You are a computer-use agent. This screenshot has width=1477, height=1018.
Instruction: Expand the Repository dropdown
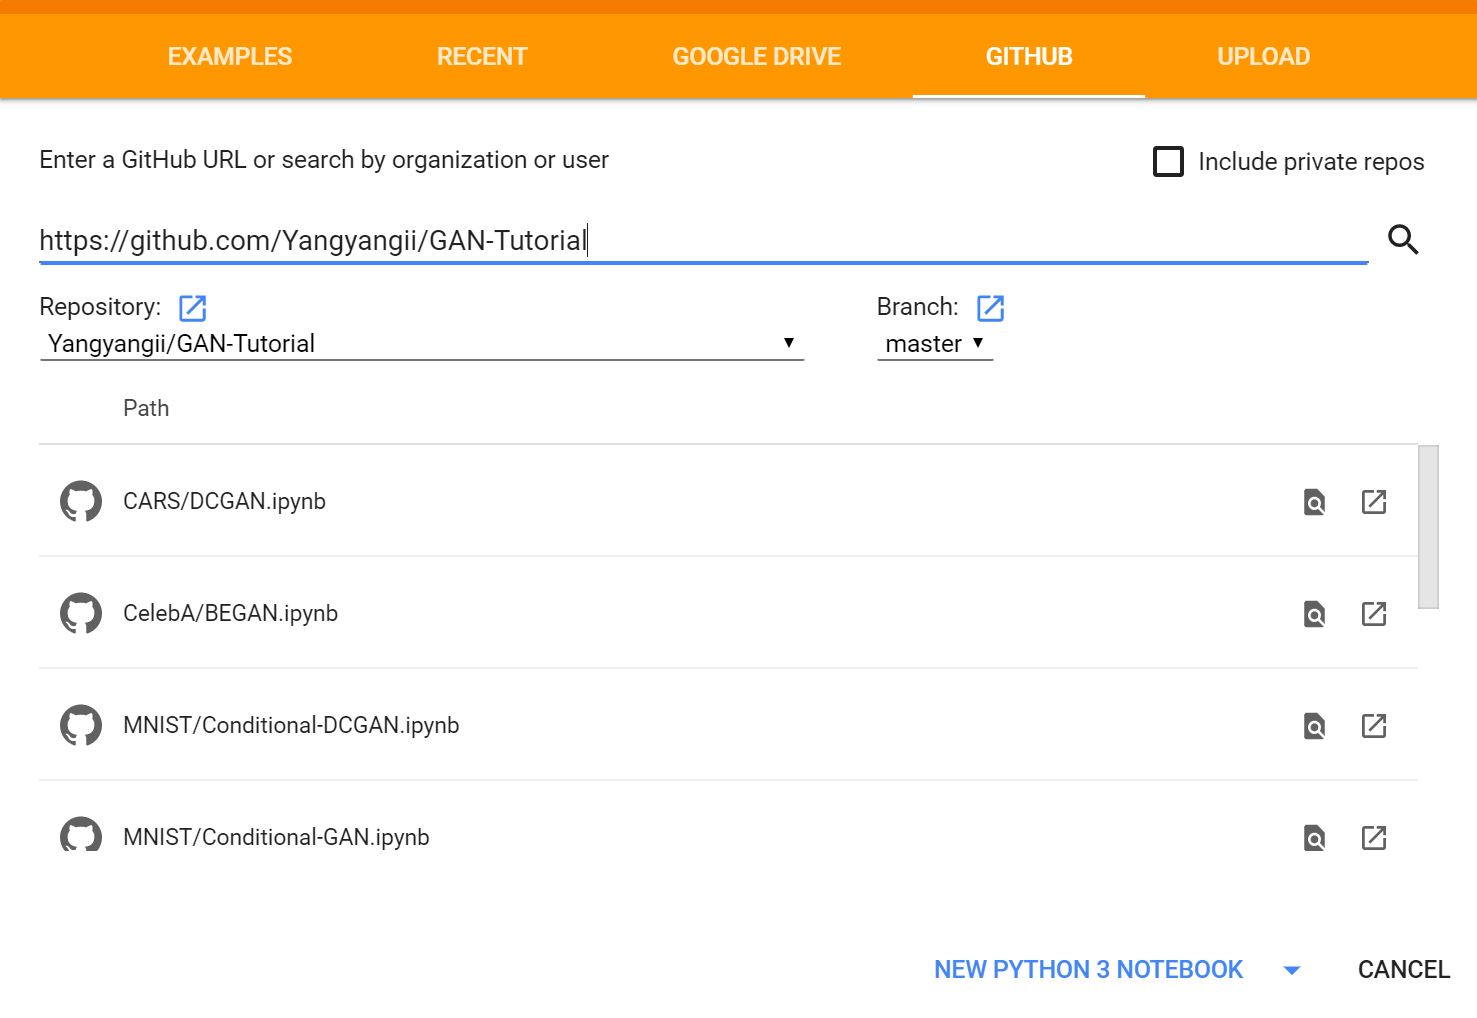point(422,344)
